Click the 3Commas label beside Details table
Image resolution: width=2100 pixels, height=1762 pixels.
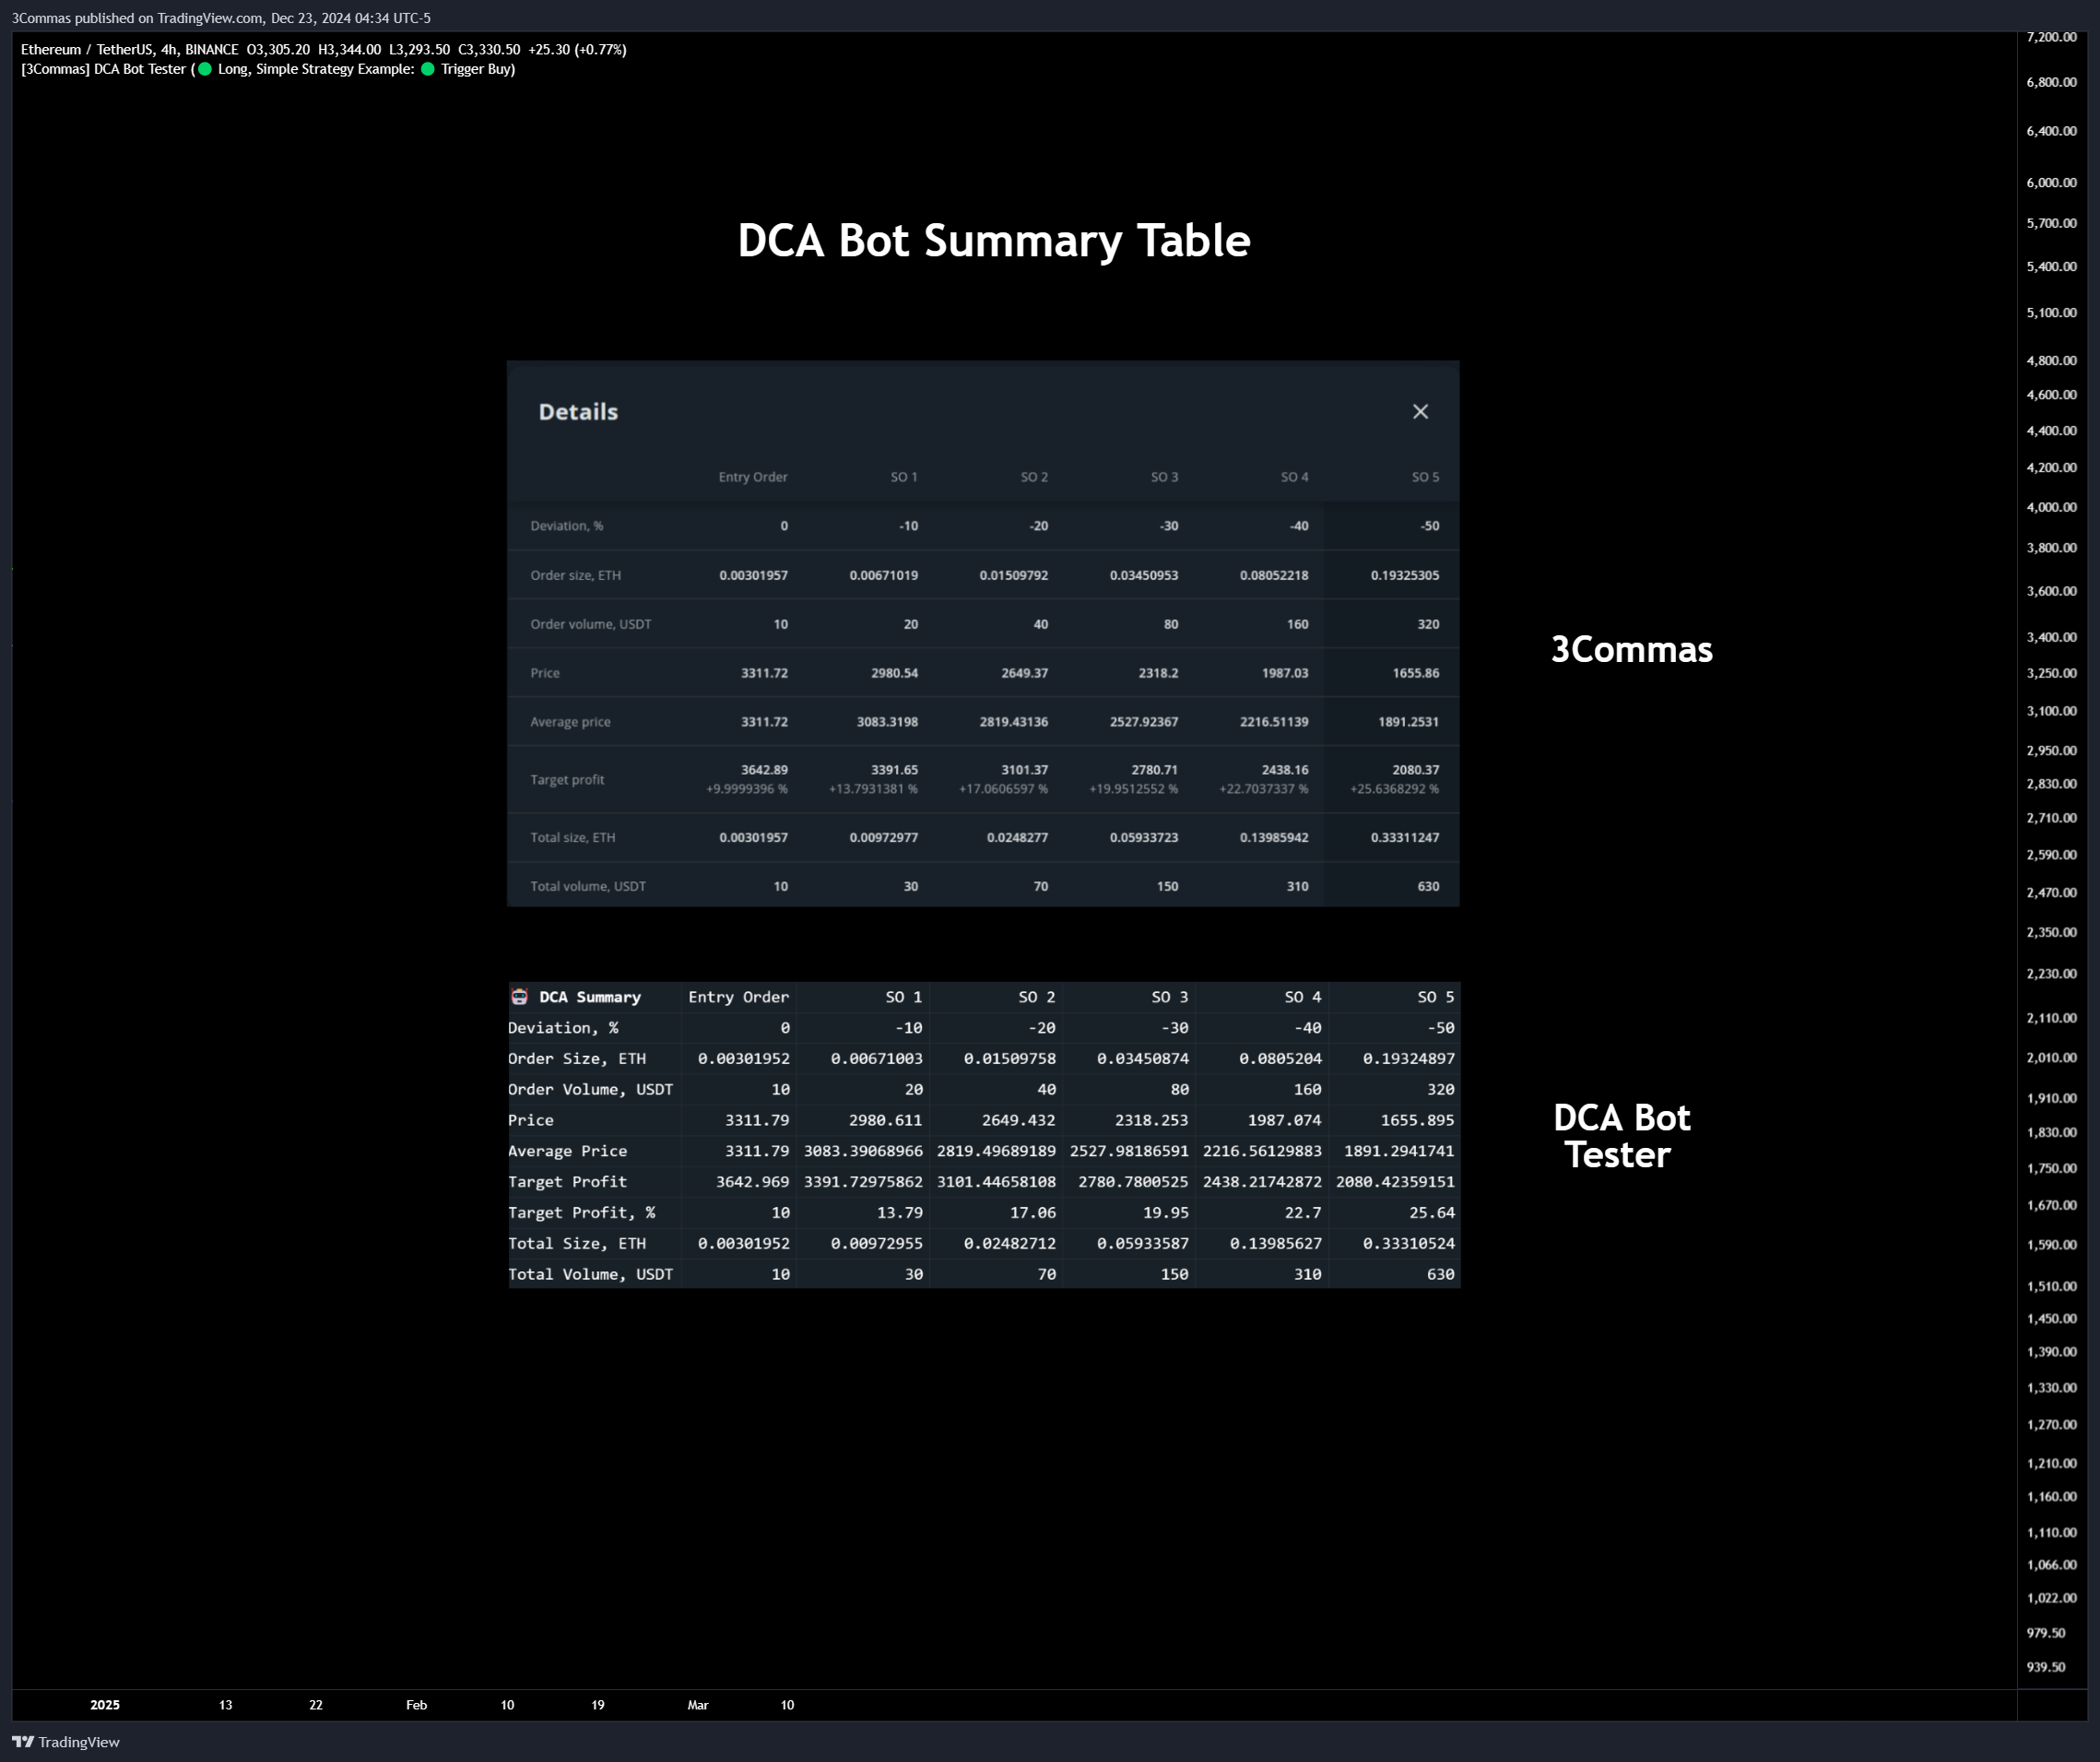point(1631,650)
